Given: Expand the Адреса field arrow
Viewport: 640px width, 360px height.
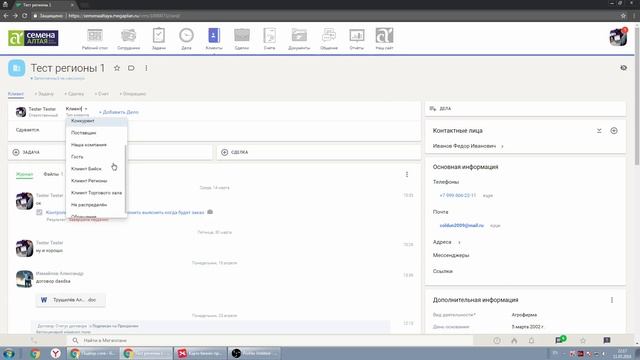Looking at the screenshot, I should (x=459, y=242).
